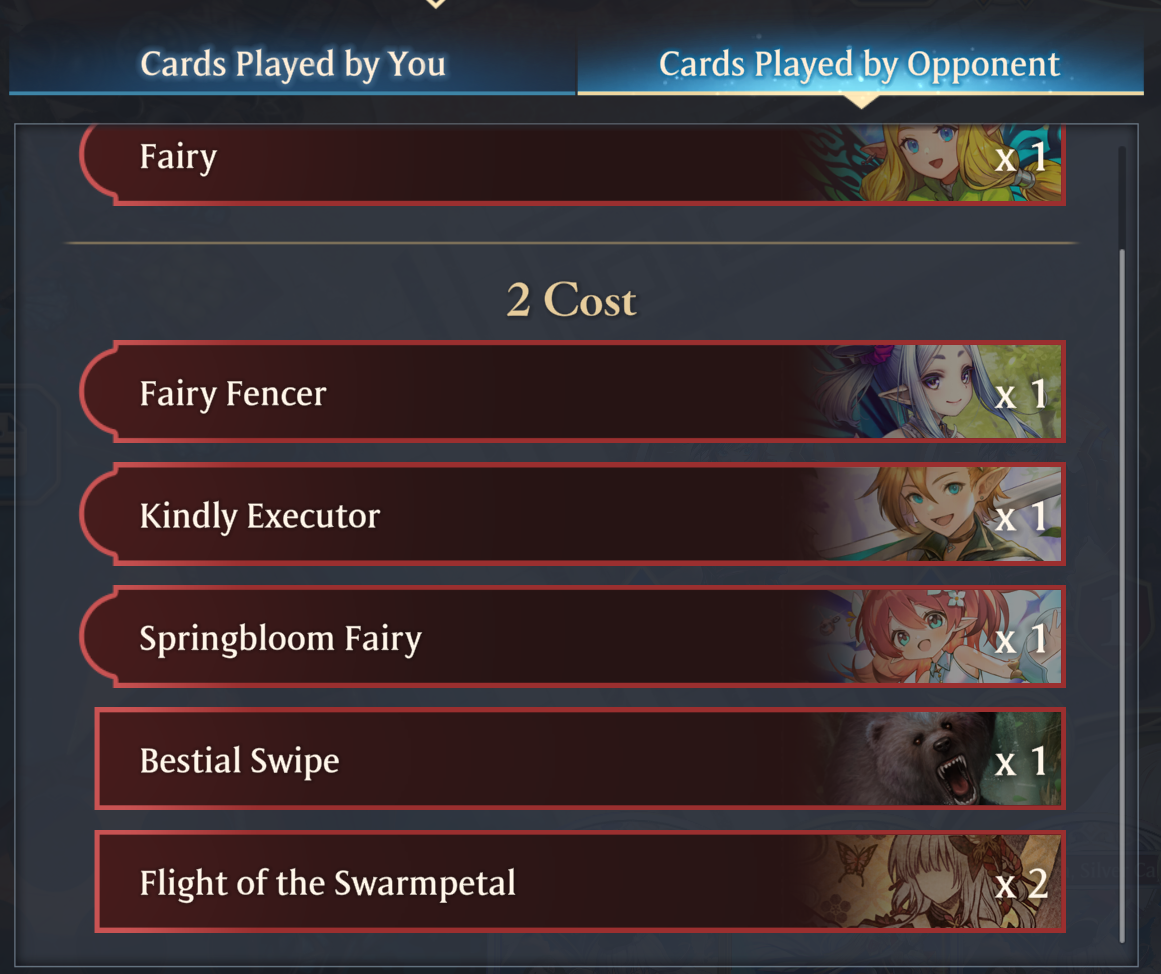Click the Kindly Executor portrait art
The height and width of the screenshot is (974, 1161).
pos(933,514)
